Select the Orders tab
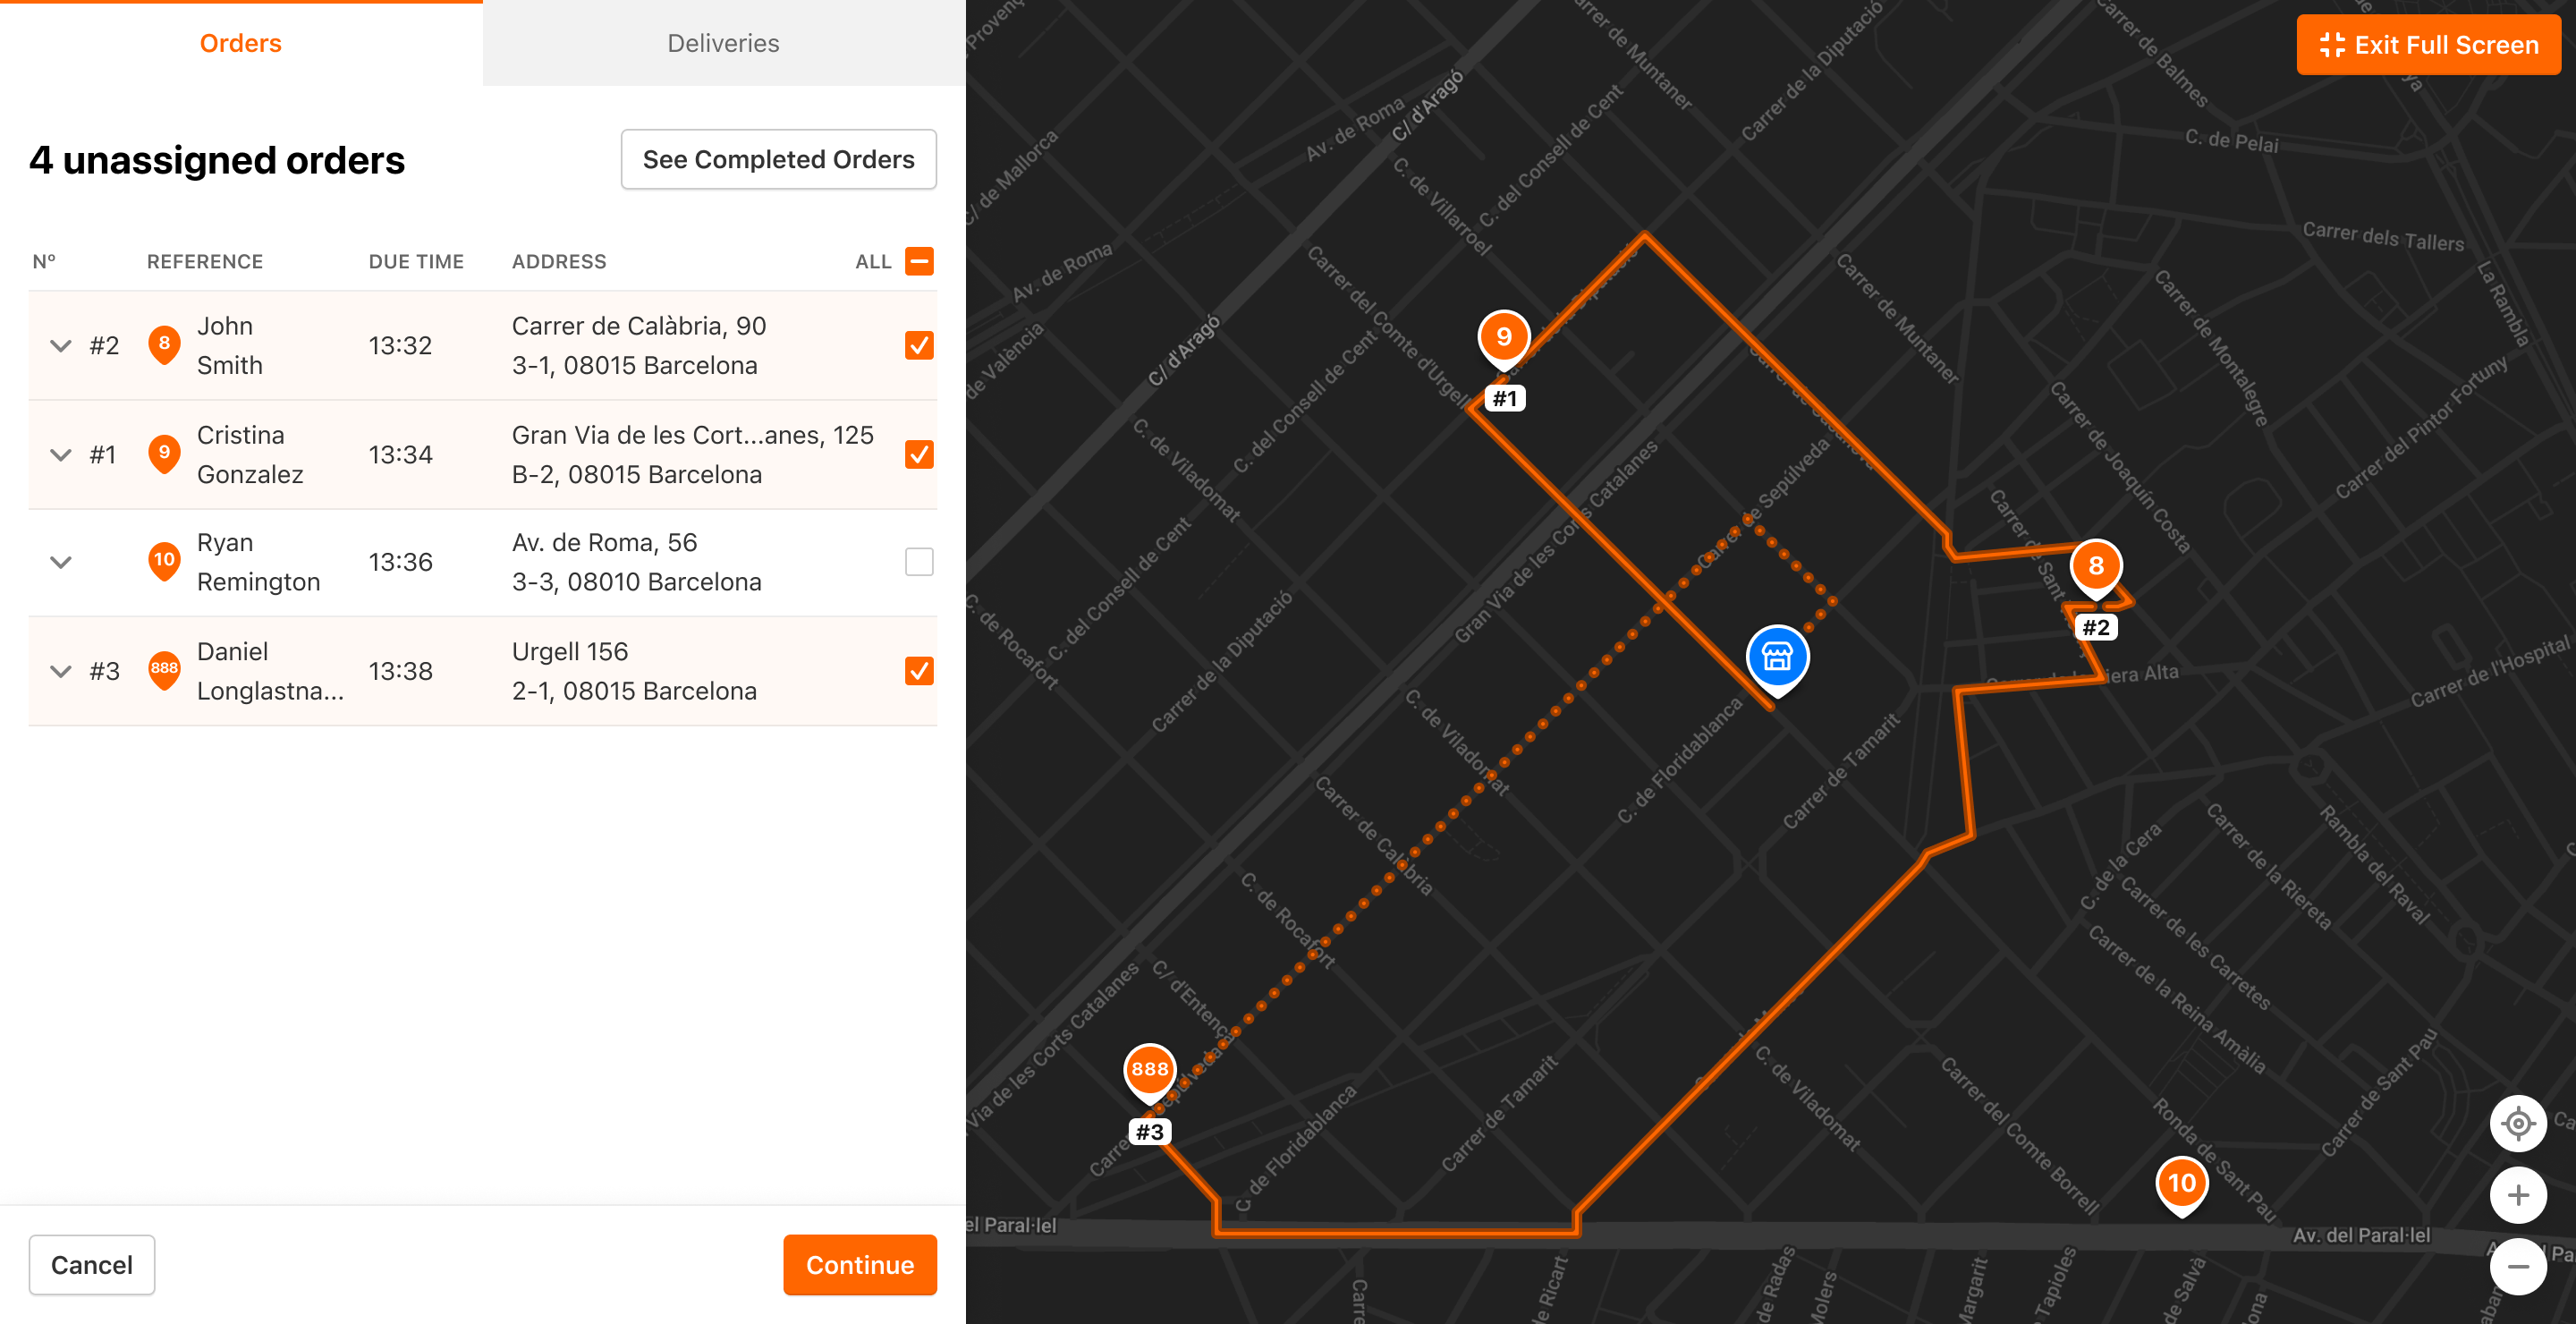 coord(240,43)
